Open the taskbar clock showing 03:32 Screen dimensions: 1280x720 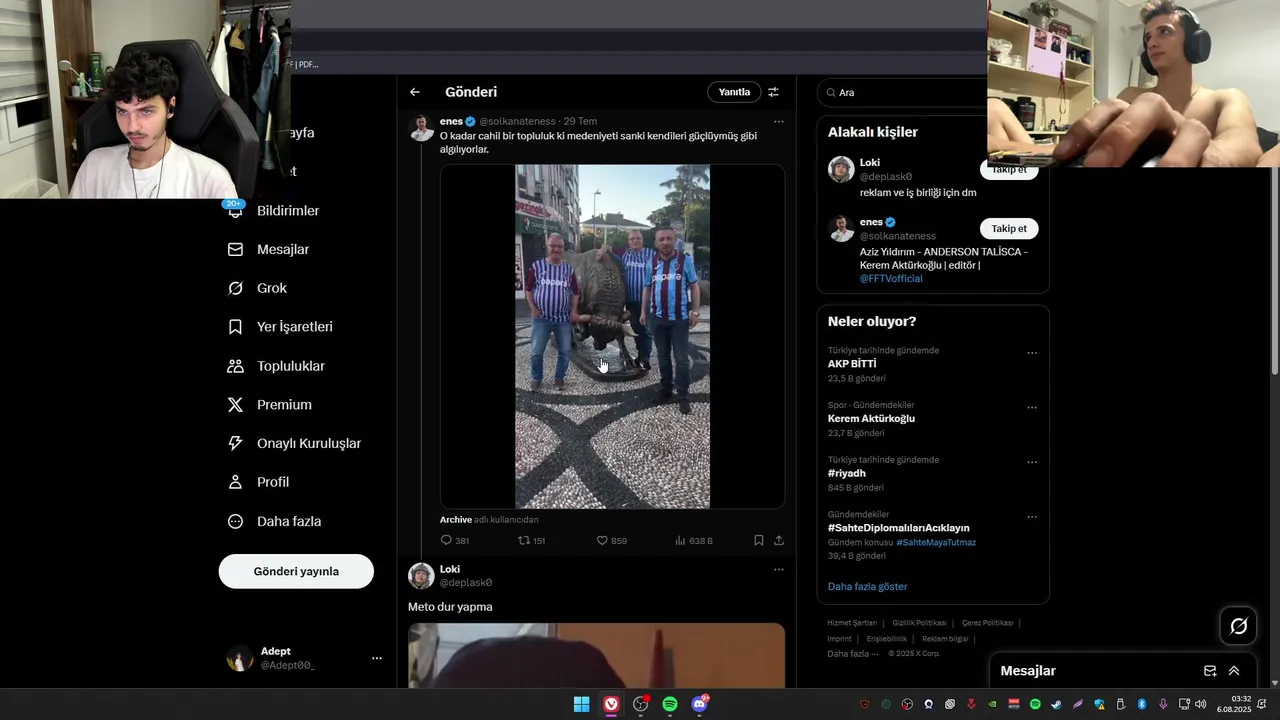point(1235,704)
